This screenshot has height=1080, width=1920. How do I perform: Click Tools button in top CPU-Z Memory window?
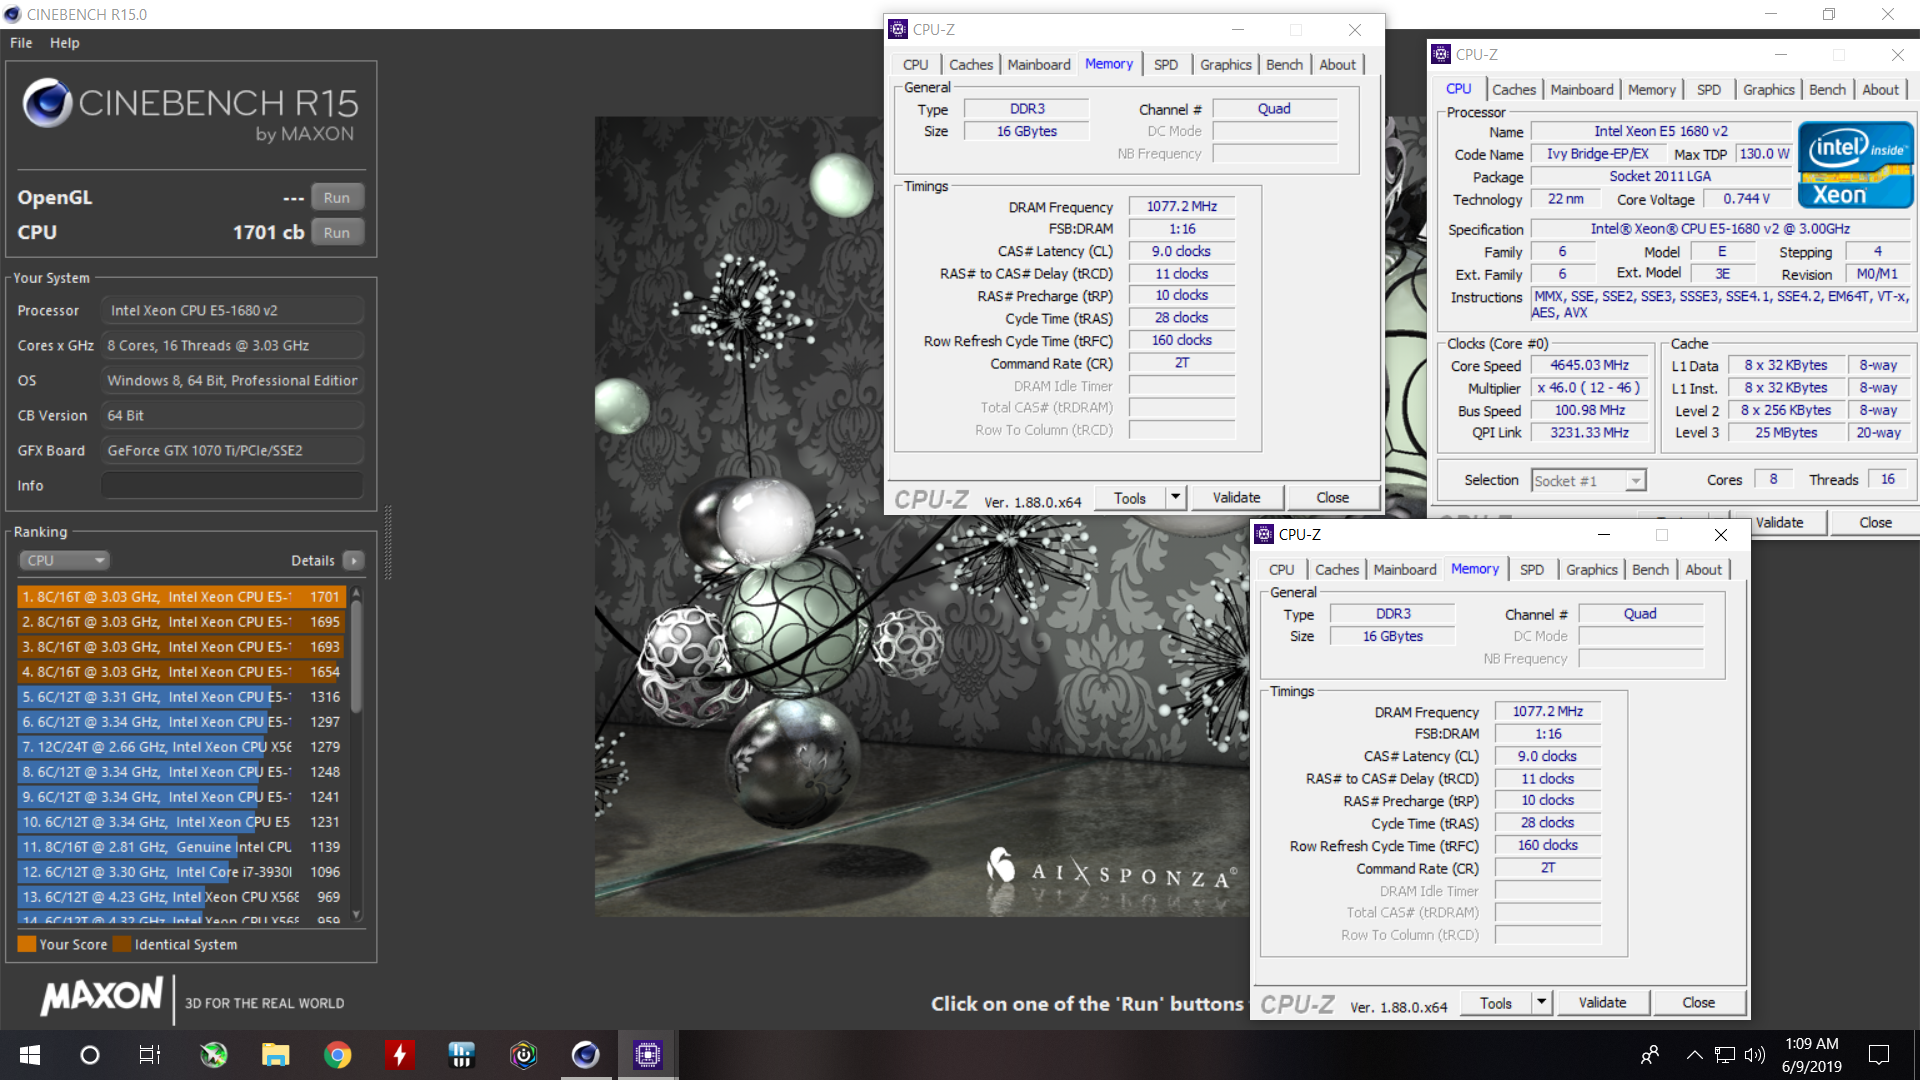pyautogui.click(x=1130, y=498)
